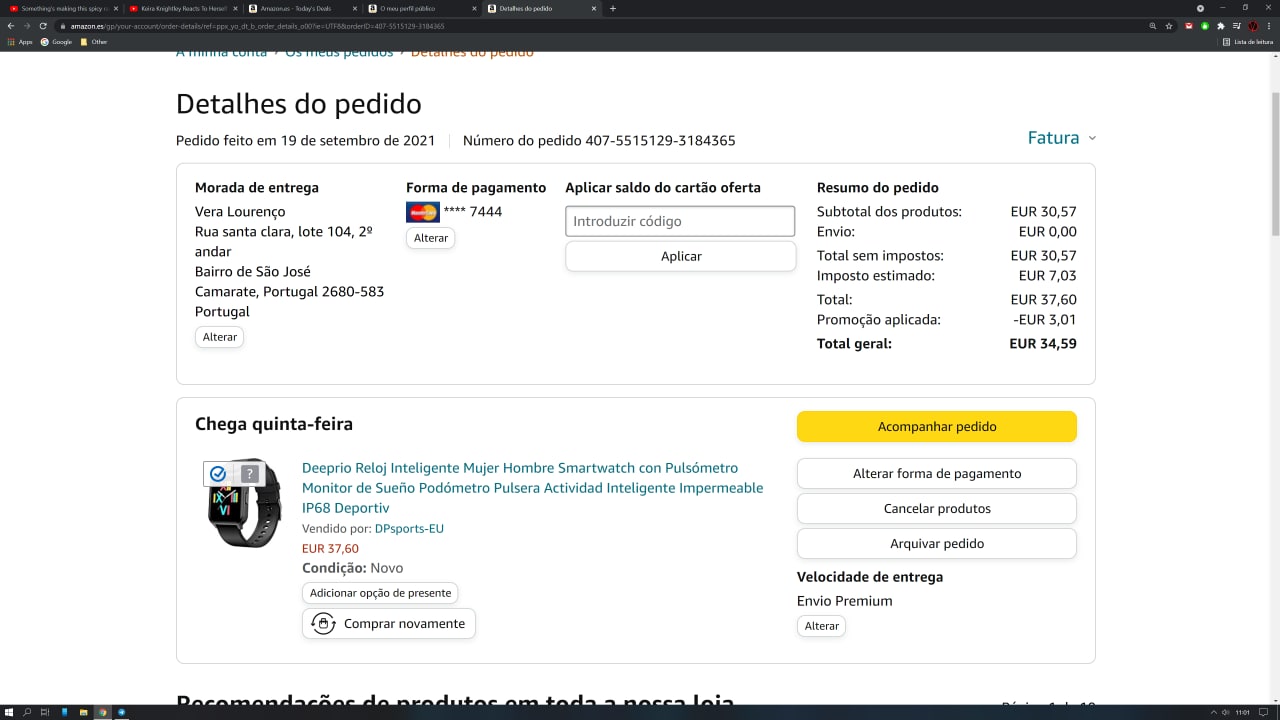Open a new browser tab
This screenshot has width=1280, height=720.
tap(613, 8)
